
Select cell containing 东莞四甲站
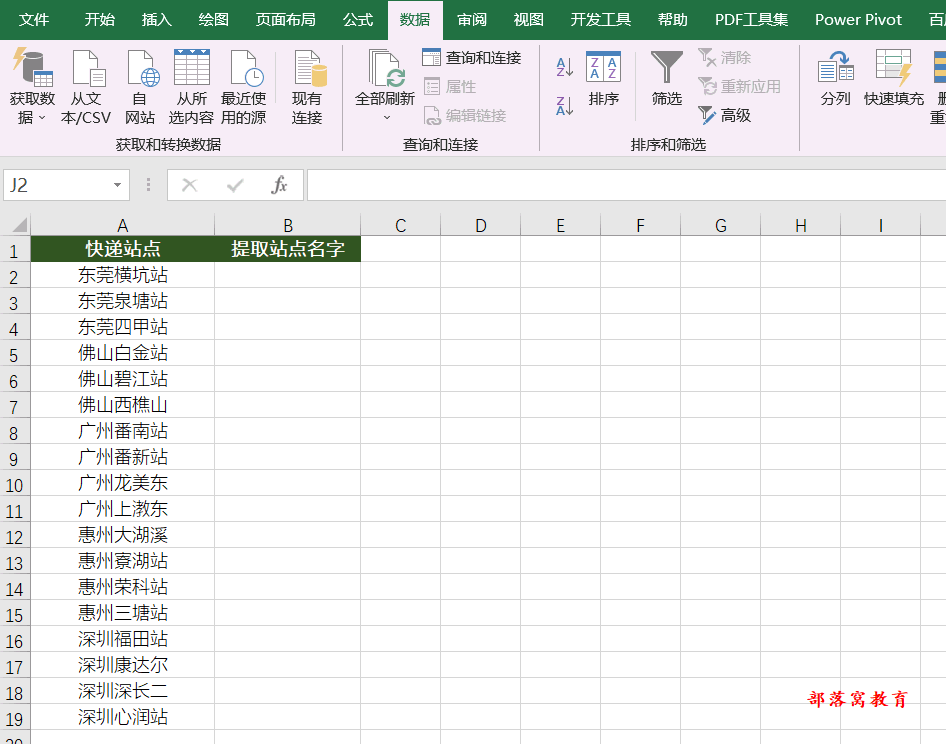click(x=122, y=327)
